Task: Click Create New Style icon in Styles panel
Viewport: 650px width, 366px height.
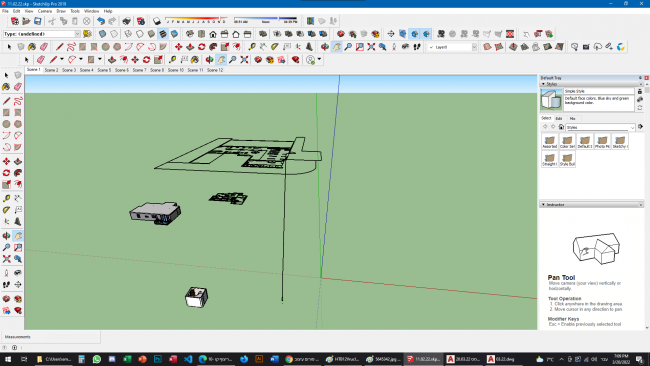Action: (x=640, y=99)
